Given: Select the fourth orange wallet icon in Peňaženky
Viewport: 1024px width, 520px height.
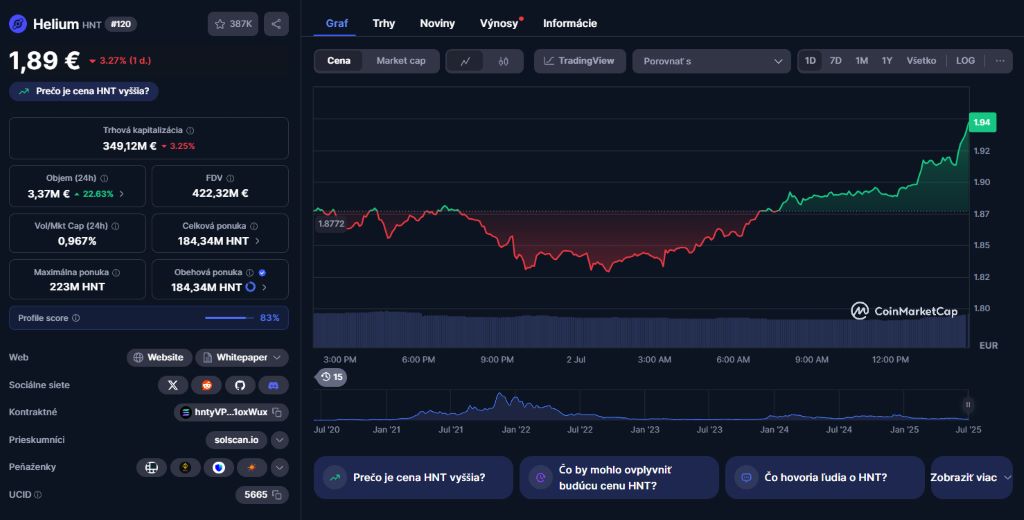Looking at the screenshot, I should click(x=251, y=467).
